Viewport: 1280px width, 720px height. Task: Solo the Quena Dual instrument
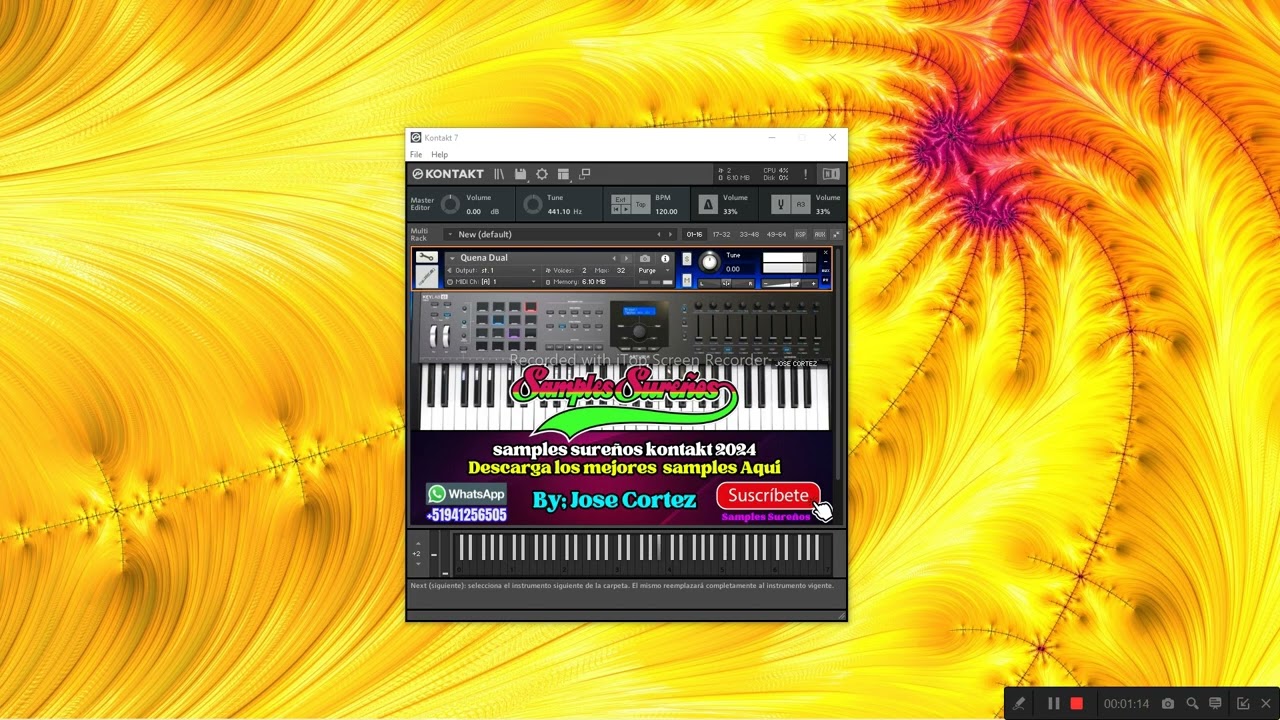687,259
